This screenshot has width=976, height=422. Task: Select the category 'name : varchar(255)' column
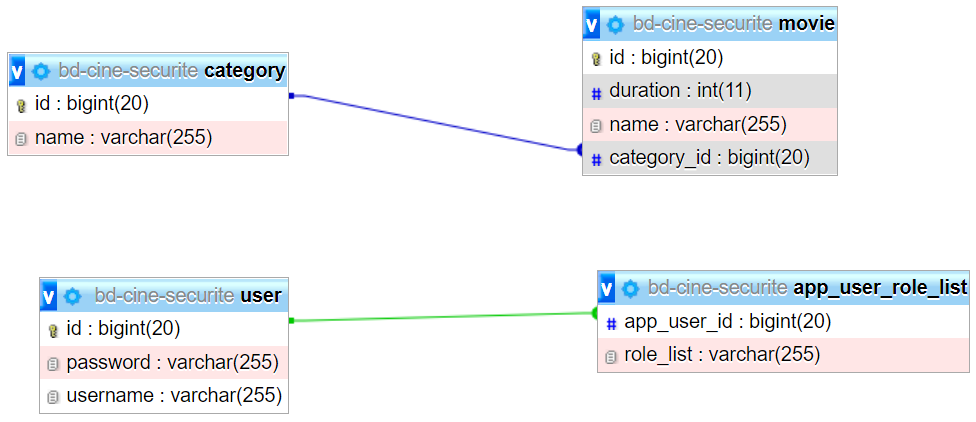click(148, 138)
